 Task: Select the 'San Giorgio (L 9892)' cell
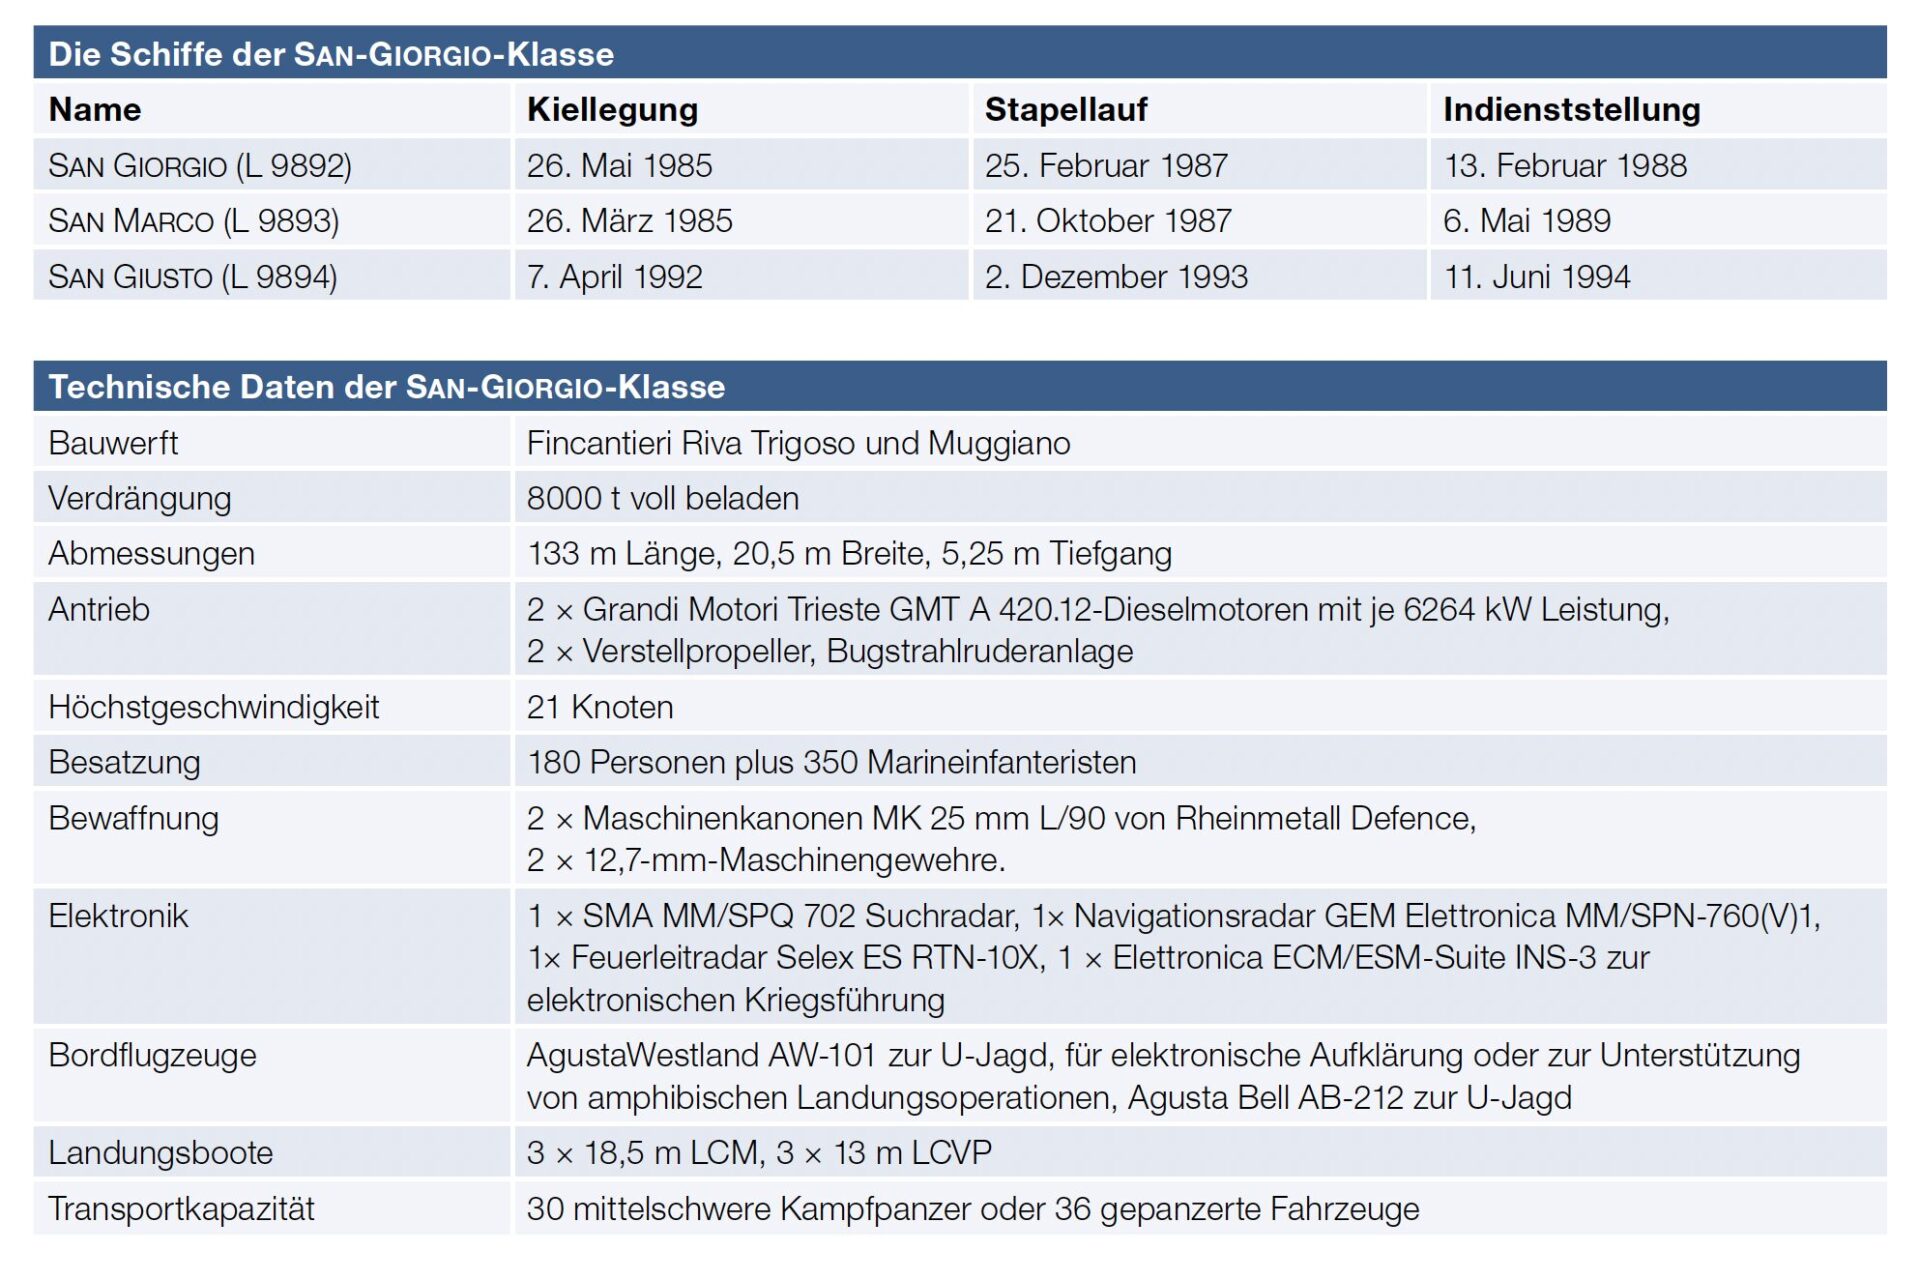[x=200, y=166]
